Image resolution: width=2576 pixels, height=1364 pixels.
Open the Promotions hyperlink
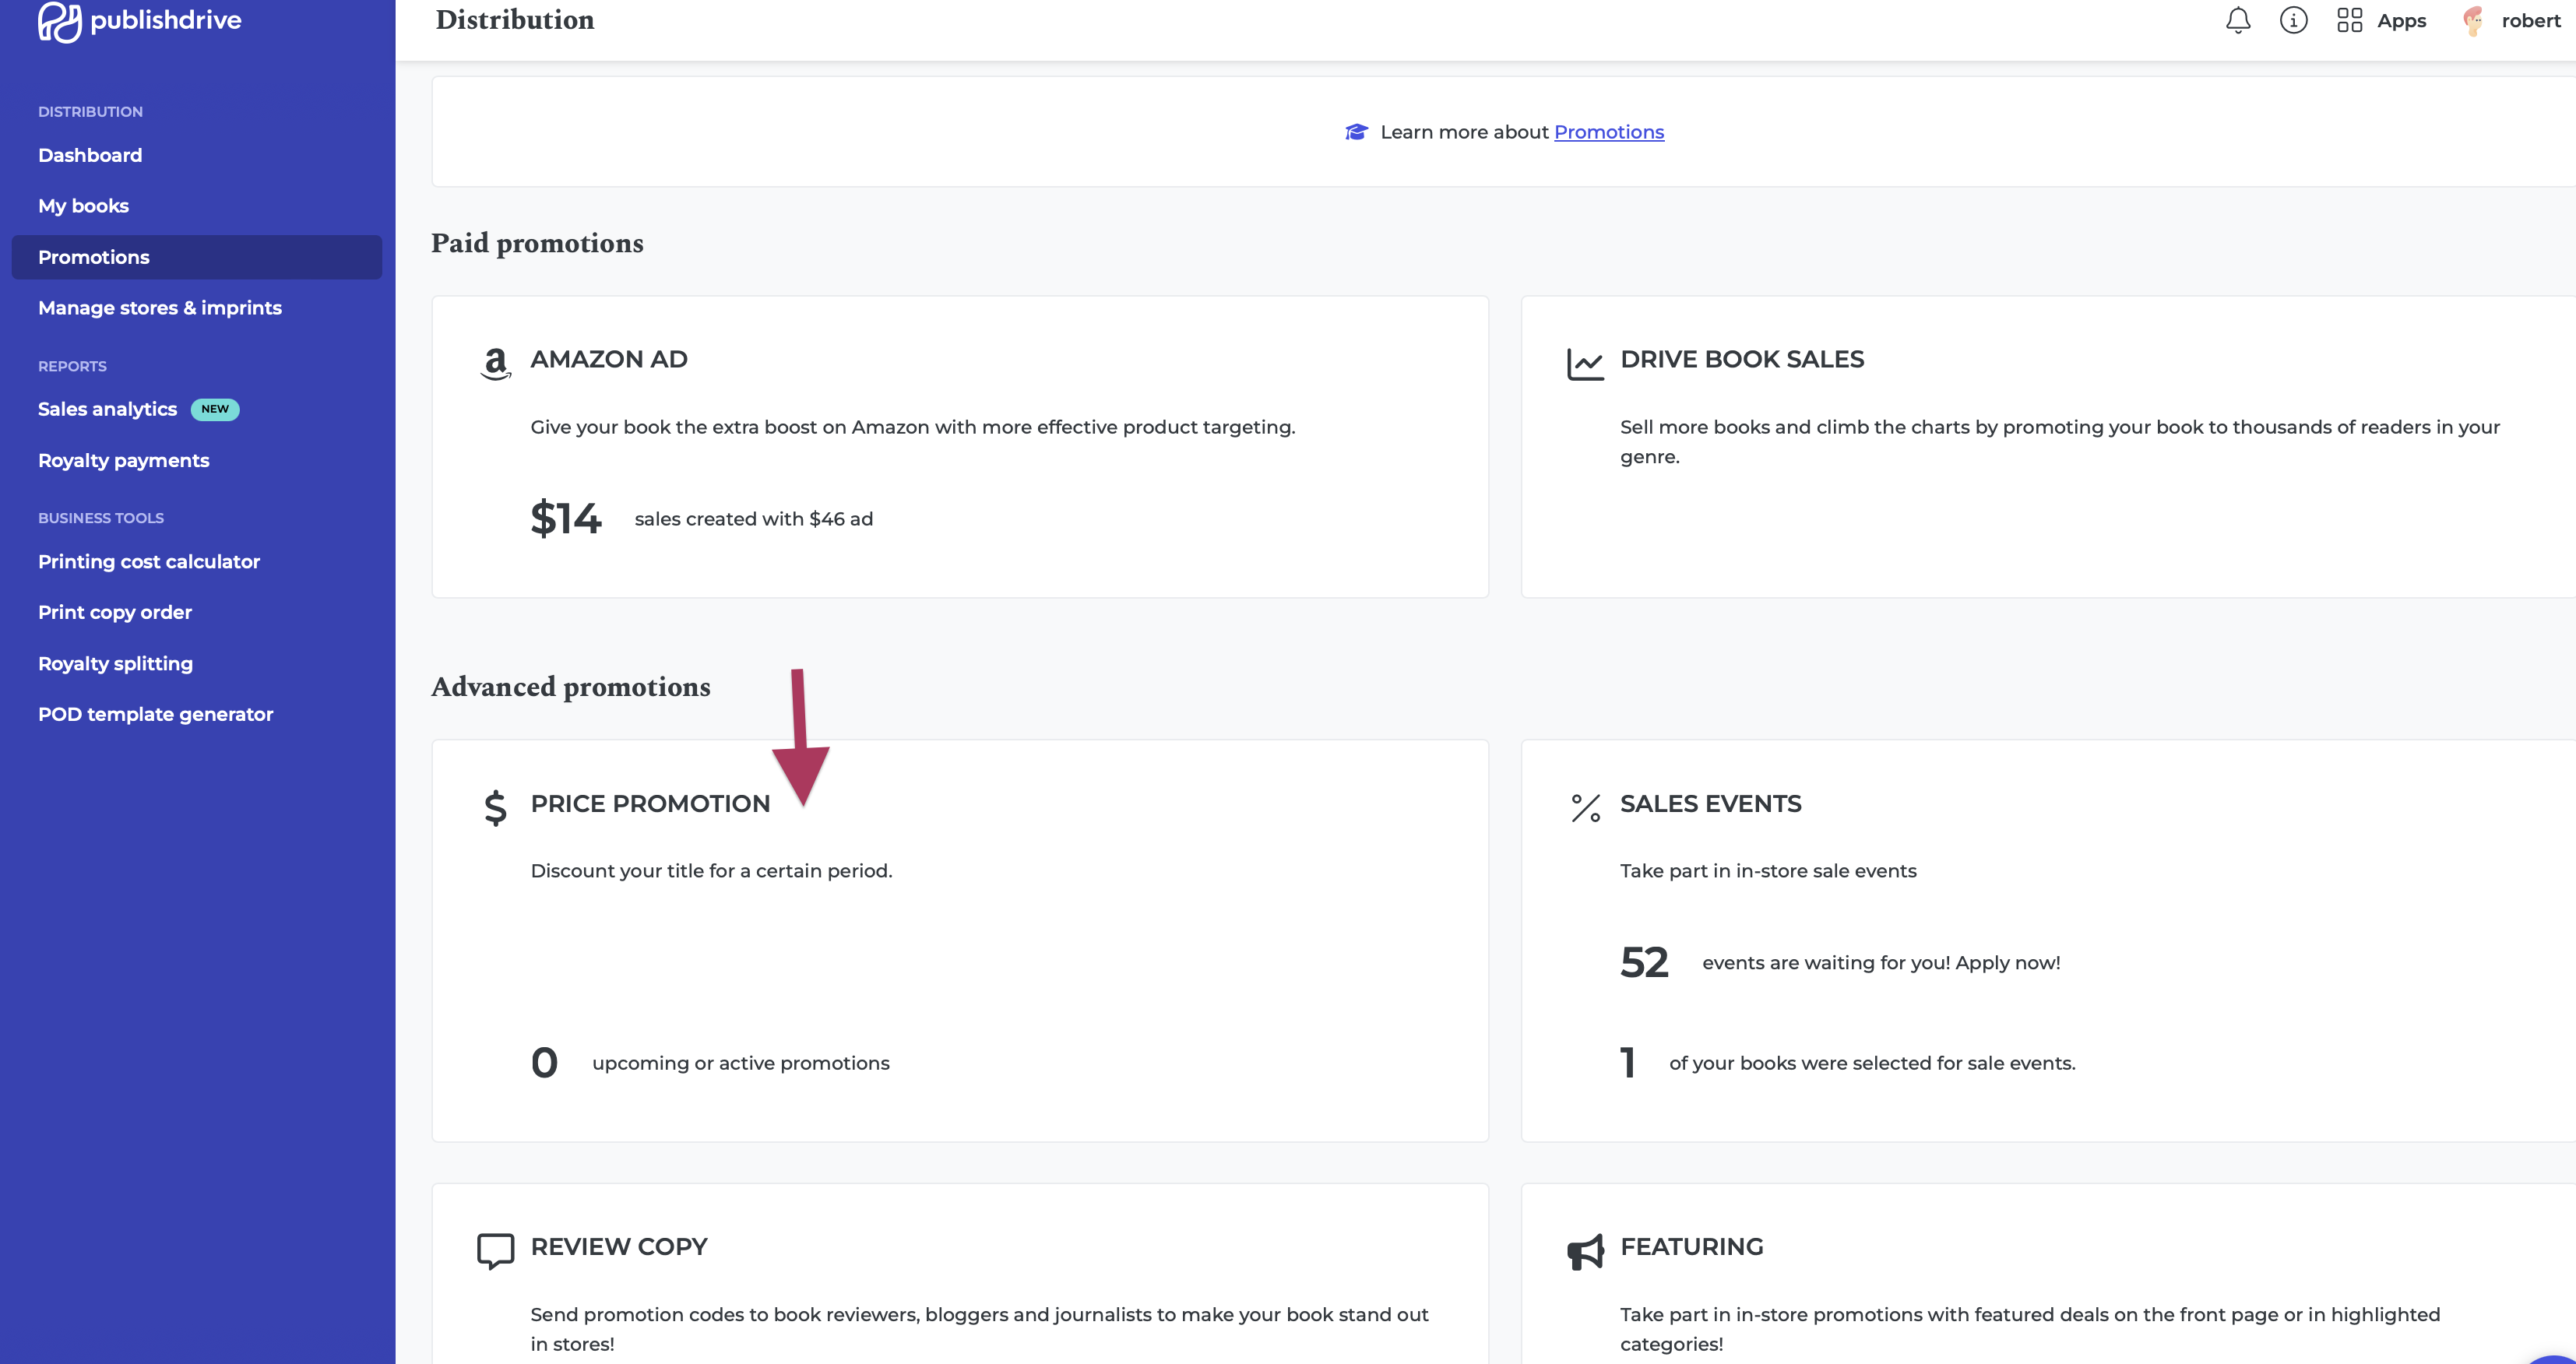[x=1609, y=131]
